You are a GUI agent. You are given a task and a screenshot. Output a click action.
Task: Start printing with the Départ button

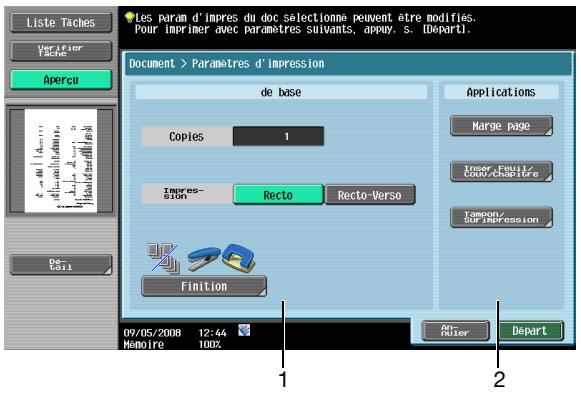[x=530, y=330]
